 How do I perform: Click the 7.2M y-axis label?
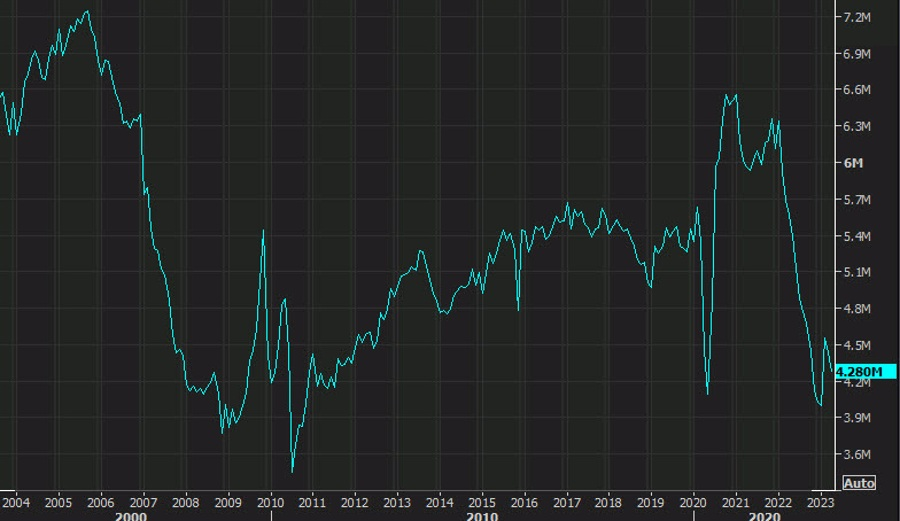point(859,18)
